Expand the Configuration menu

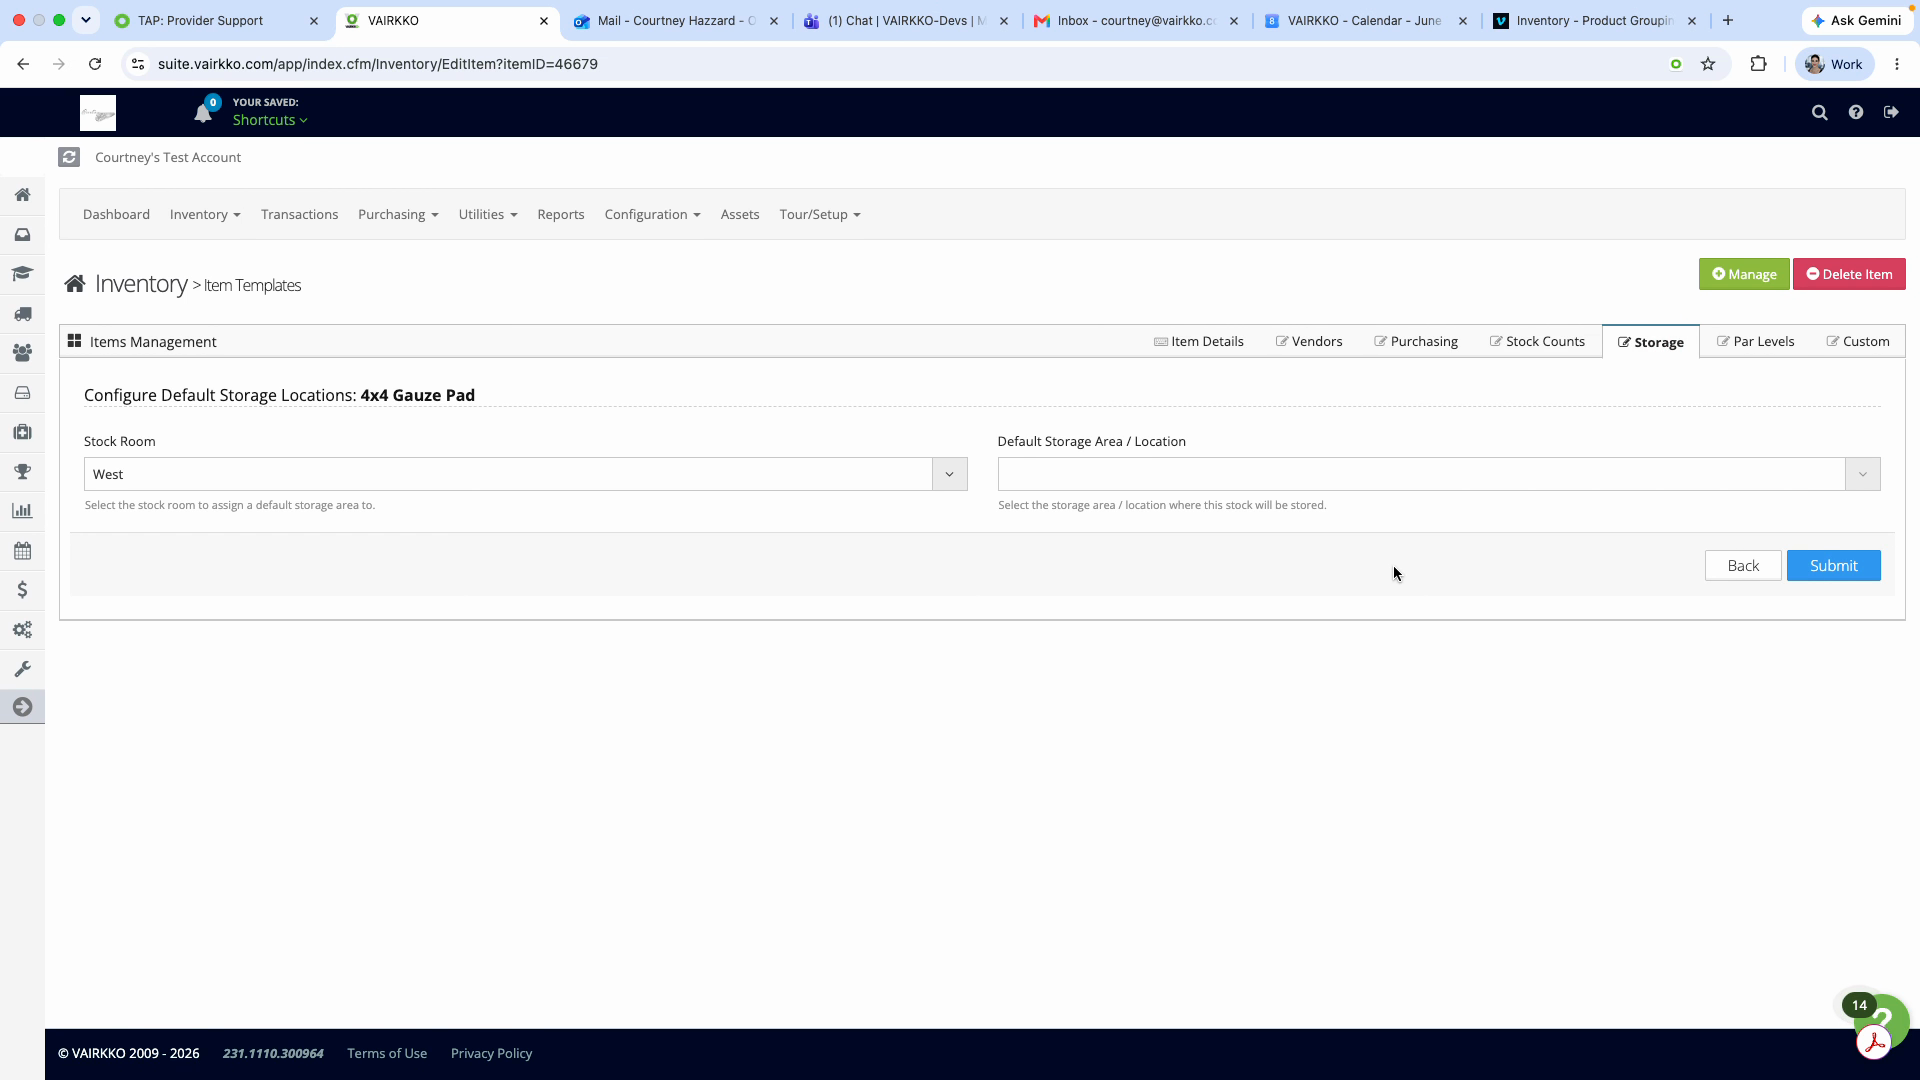[652, 214]
